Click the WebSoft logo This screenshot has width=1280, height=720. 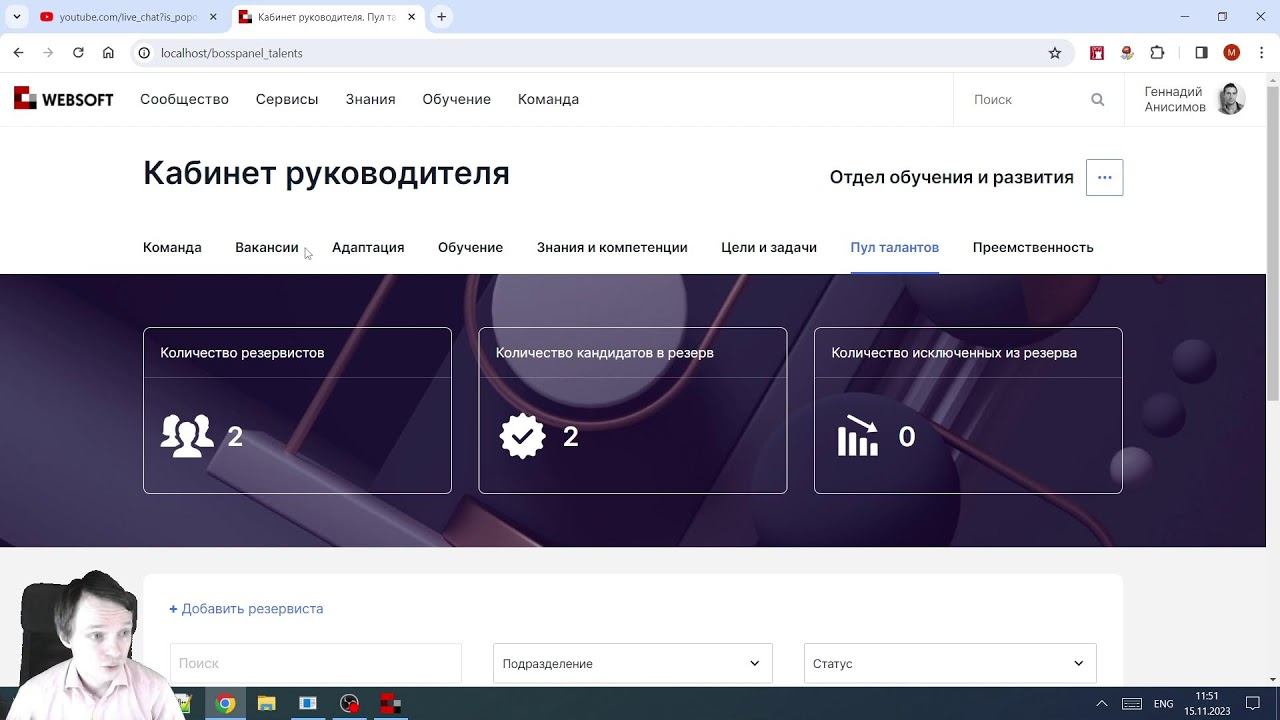(x=63, y=99)
